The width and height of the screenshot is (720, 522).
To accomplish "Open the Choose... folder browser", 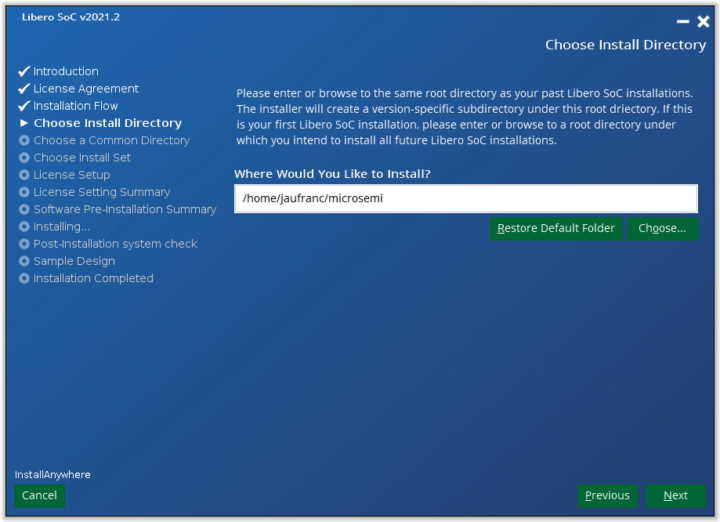I will pos(662,228).
